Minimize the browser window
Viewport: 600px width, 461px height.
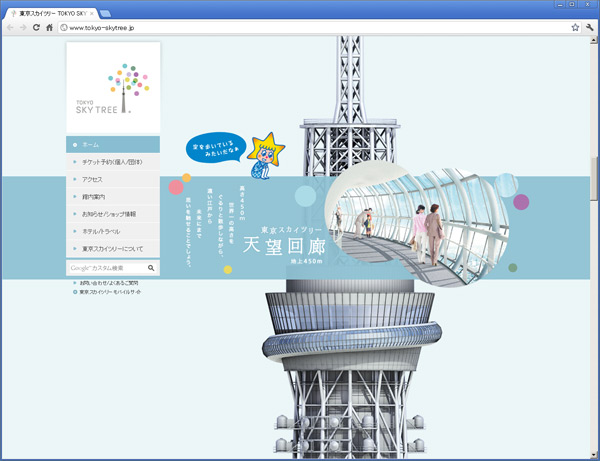tap(560, 4)
